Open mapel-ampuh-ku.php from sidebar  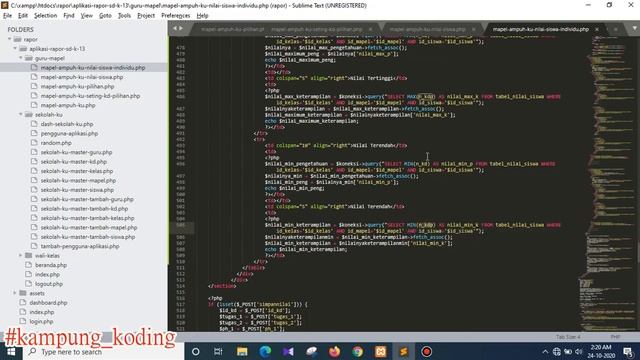68,105
